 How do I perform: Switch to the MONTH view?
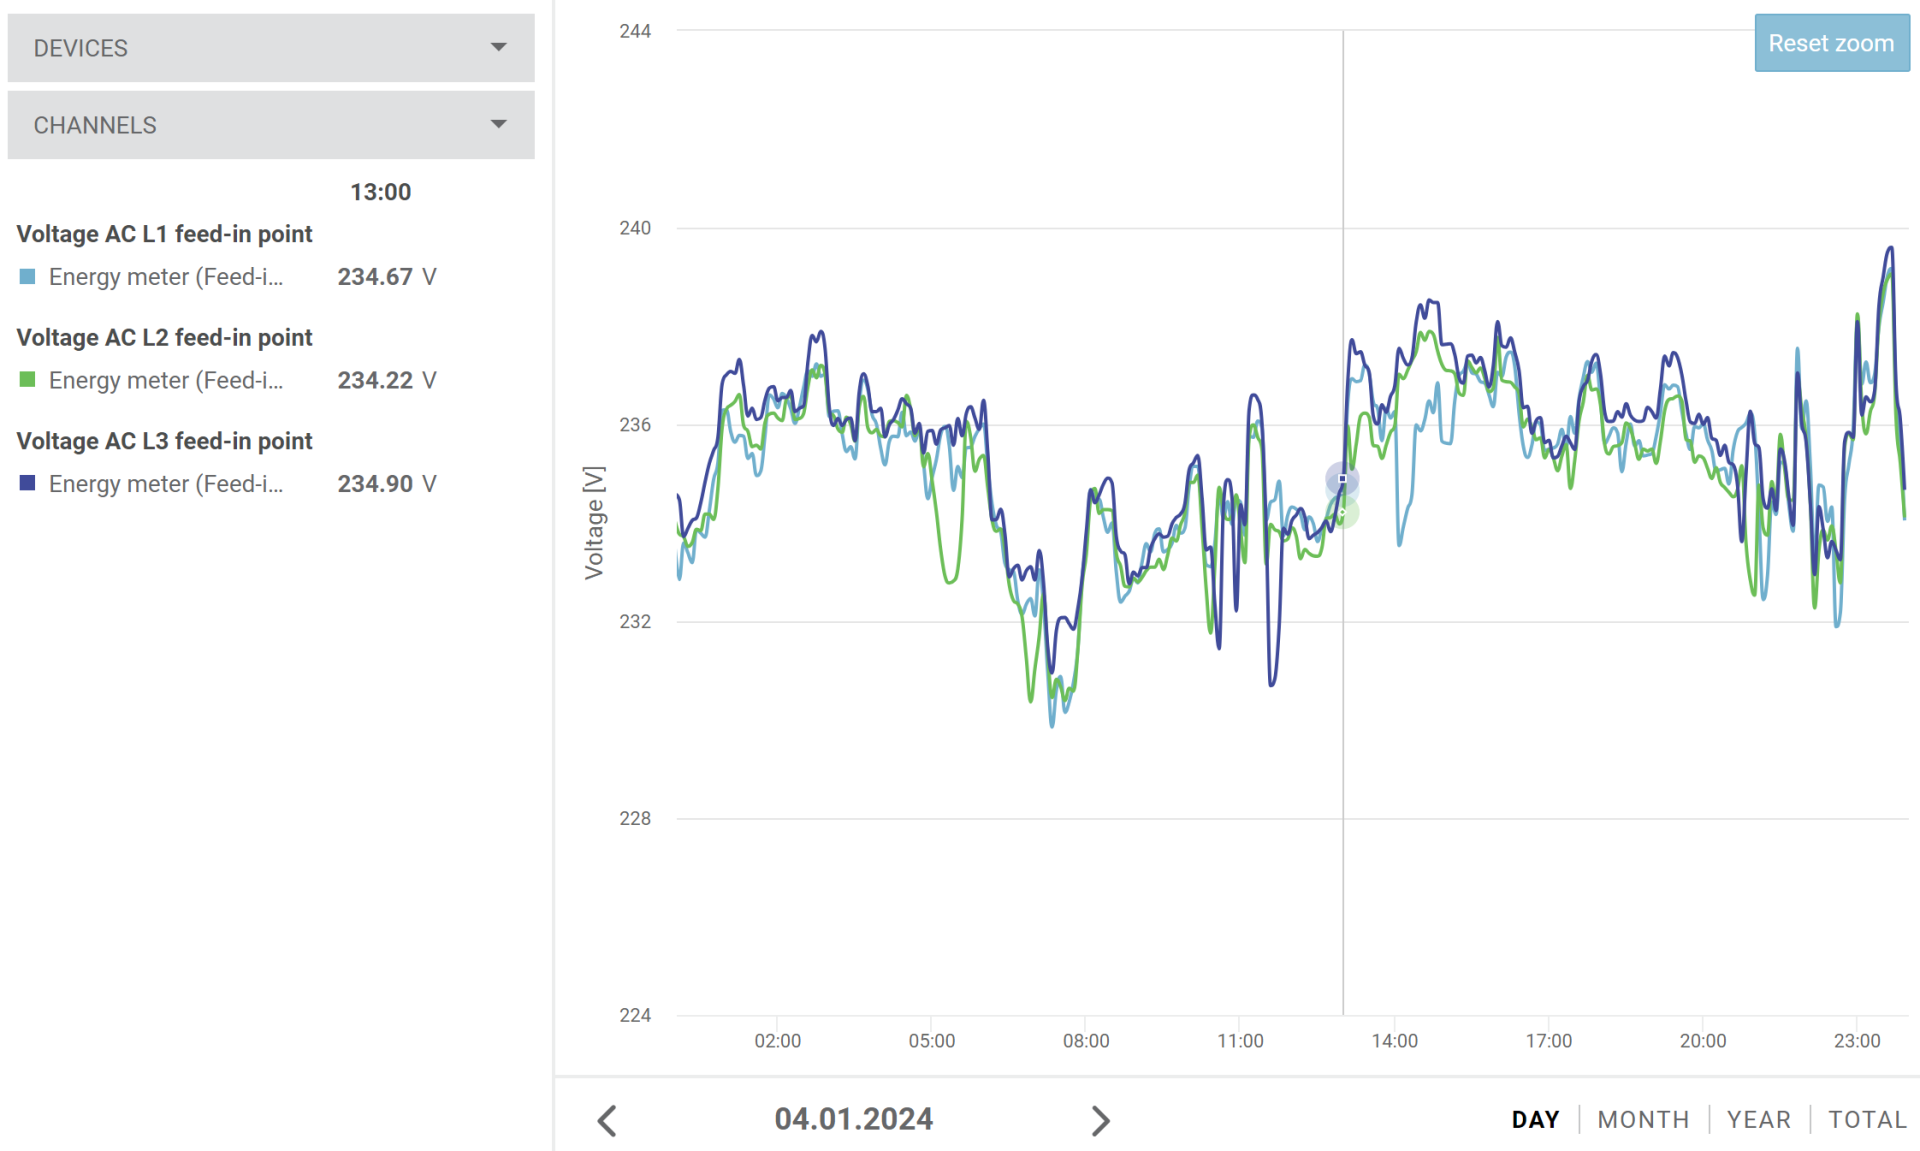click(1643, 1119)
